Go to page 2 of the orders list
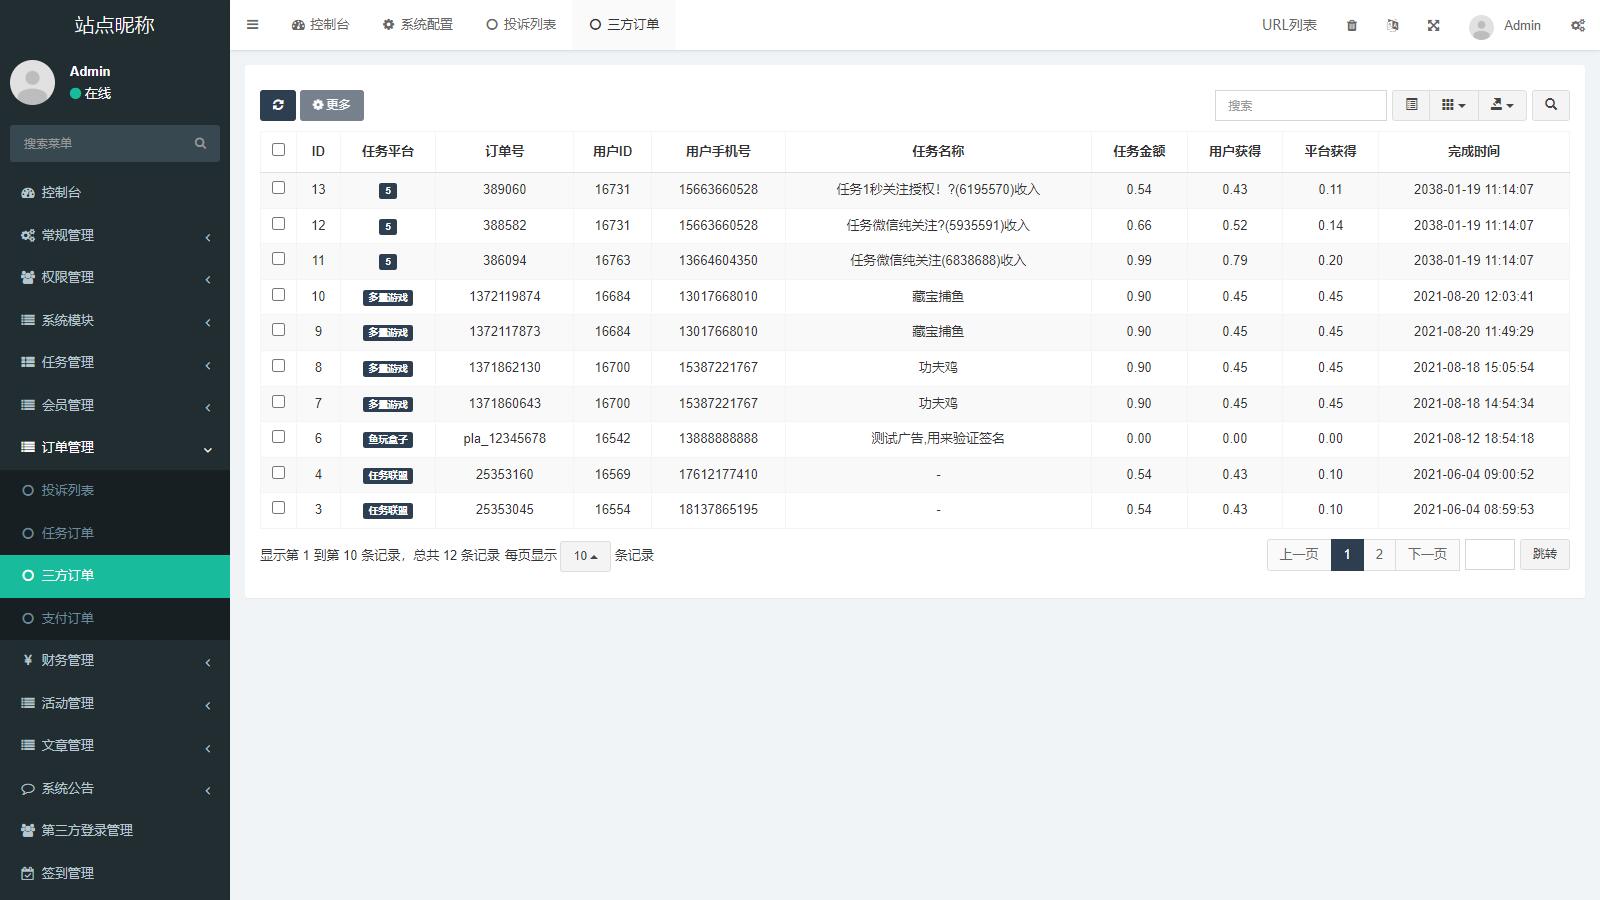 click(1379, 554)
